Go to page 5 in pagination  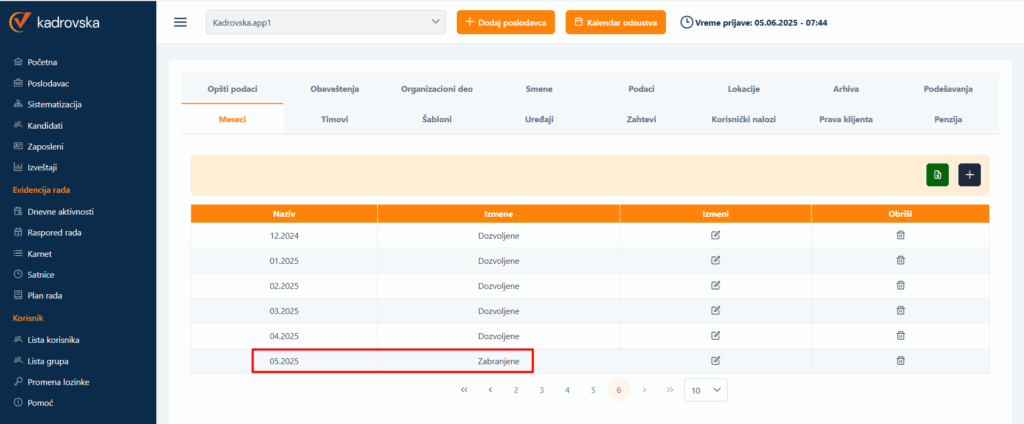[x=593, y=390]
